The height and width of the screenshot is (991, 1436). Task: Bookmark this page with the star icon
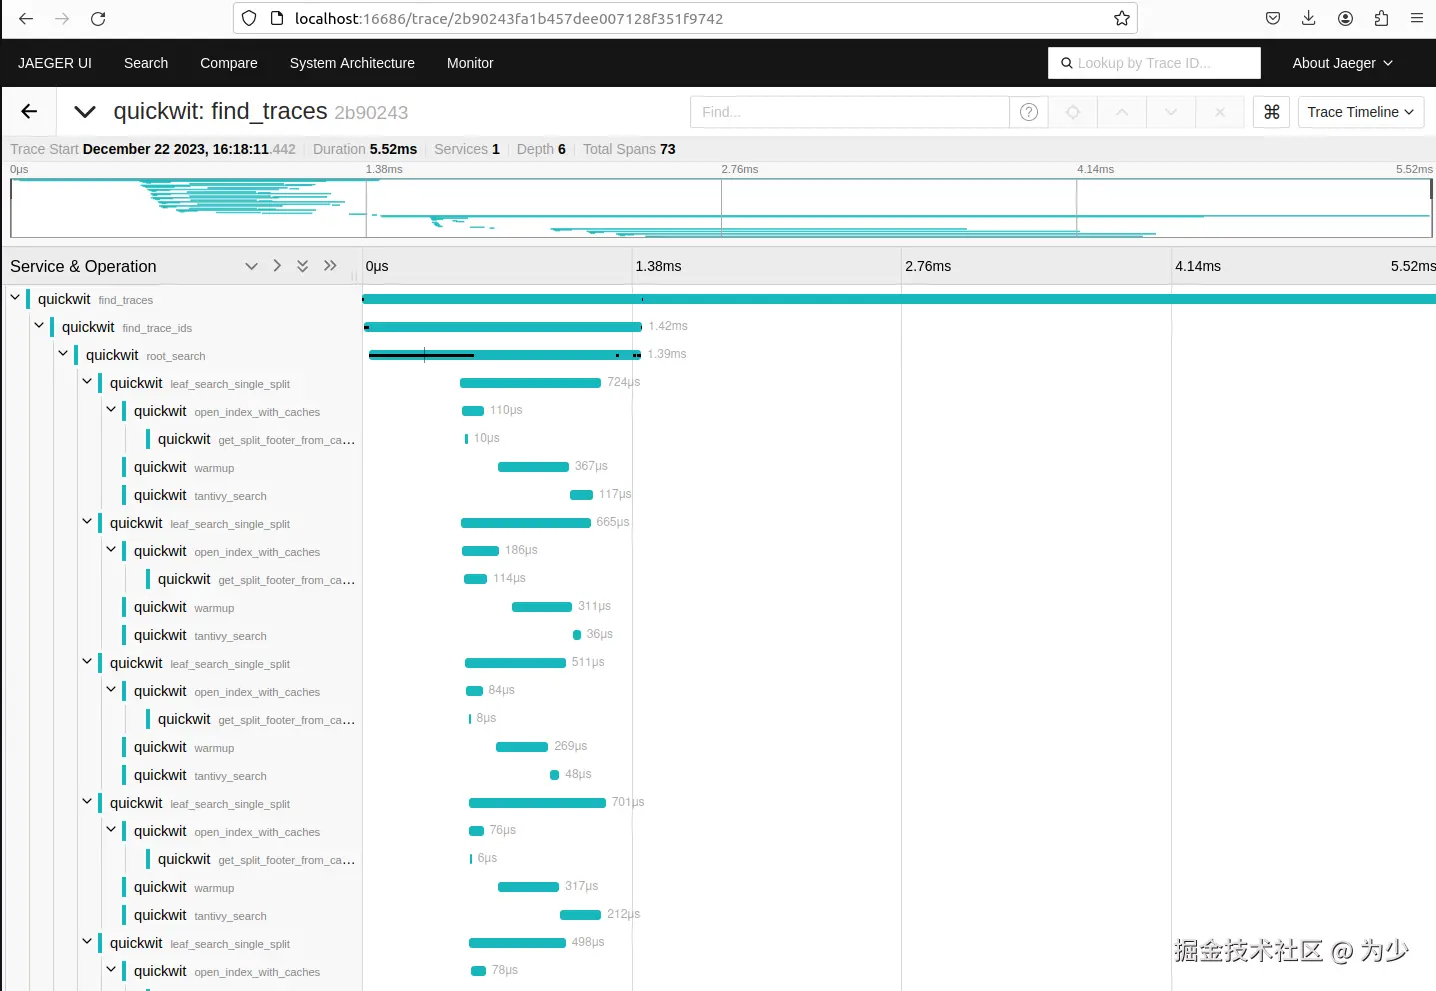pos(1122,18)
